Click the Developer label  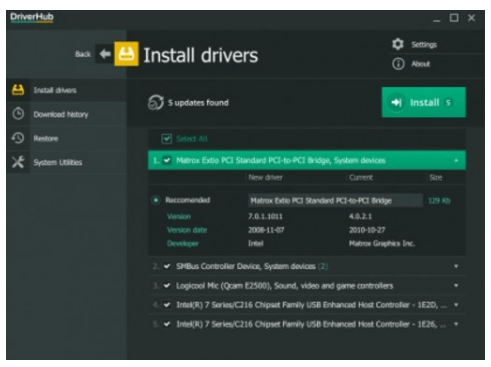pyautogui.click(x=183, y=243)
